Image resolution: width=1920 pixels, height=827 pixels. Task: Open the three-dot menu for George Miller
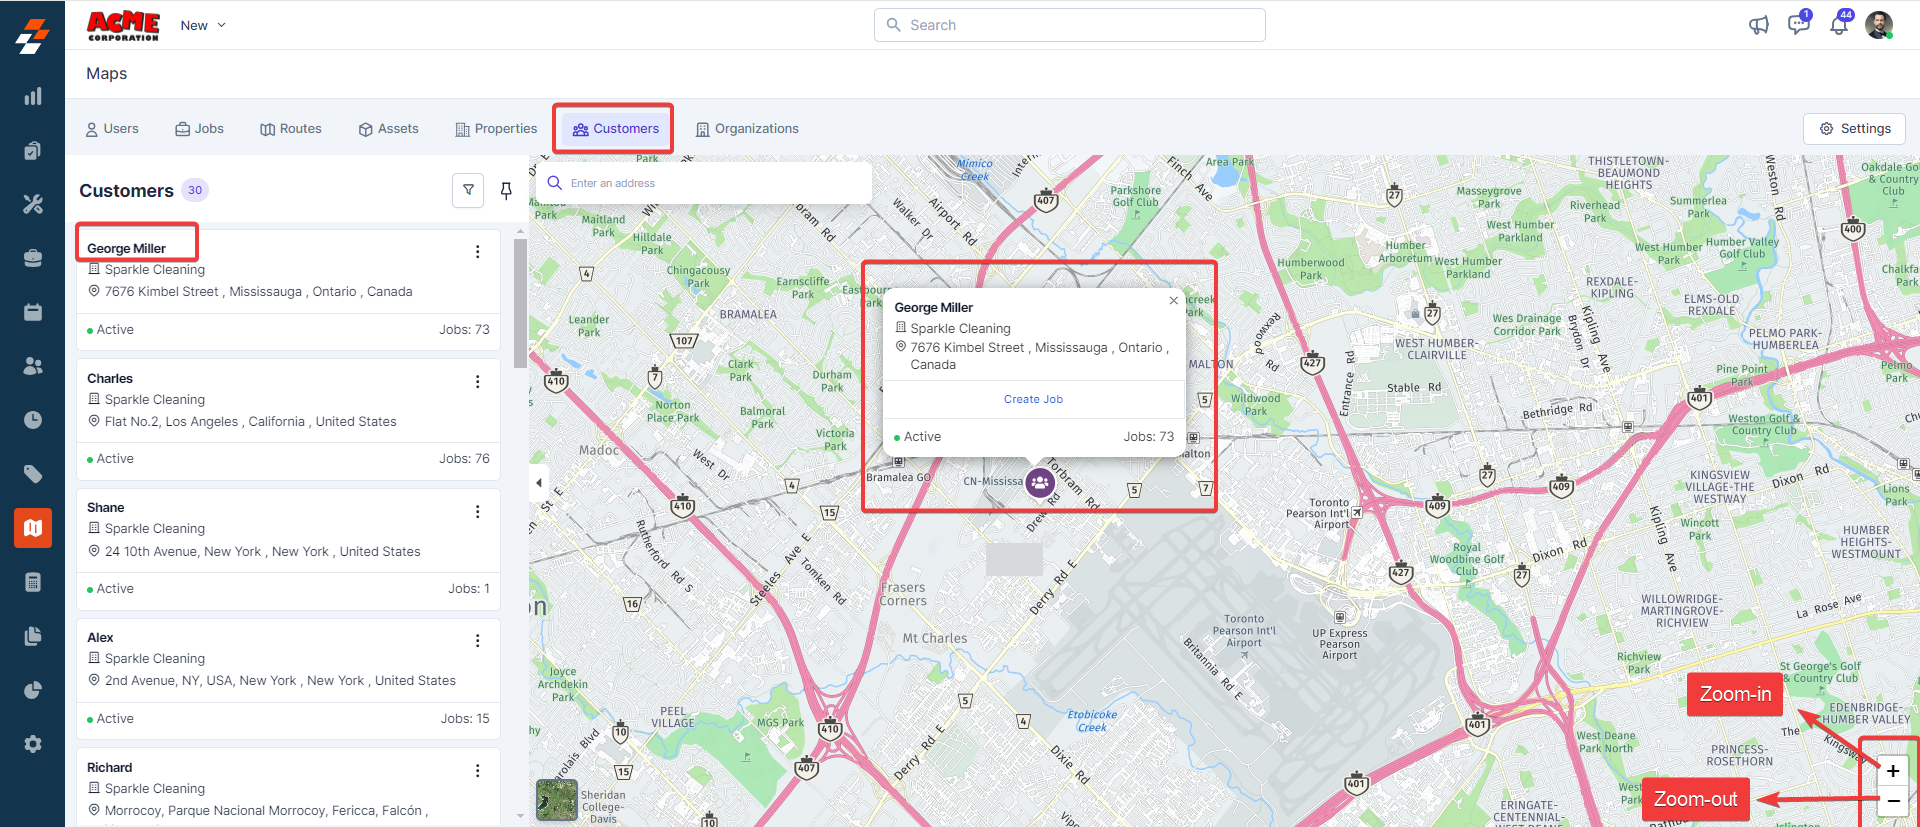(x=477, y=252)
